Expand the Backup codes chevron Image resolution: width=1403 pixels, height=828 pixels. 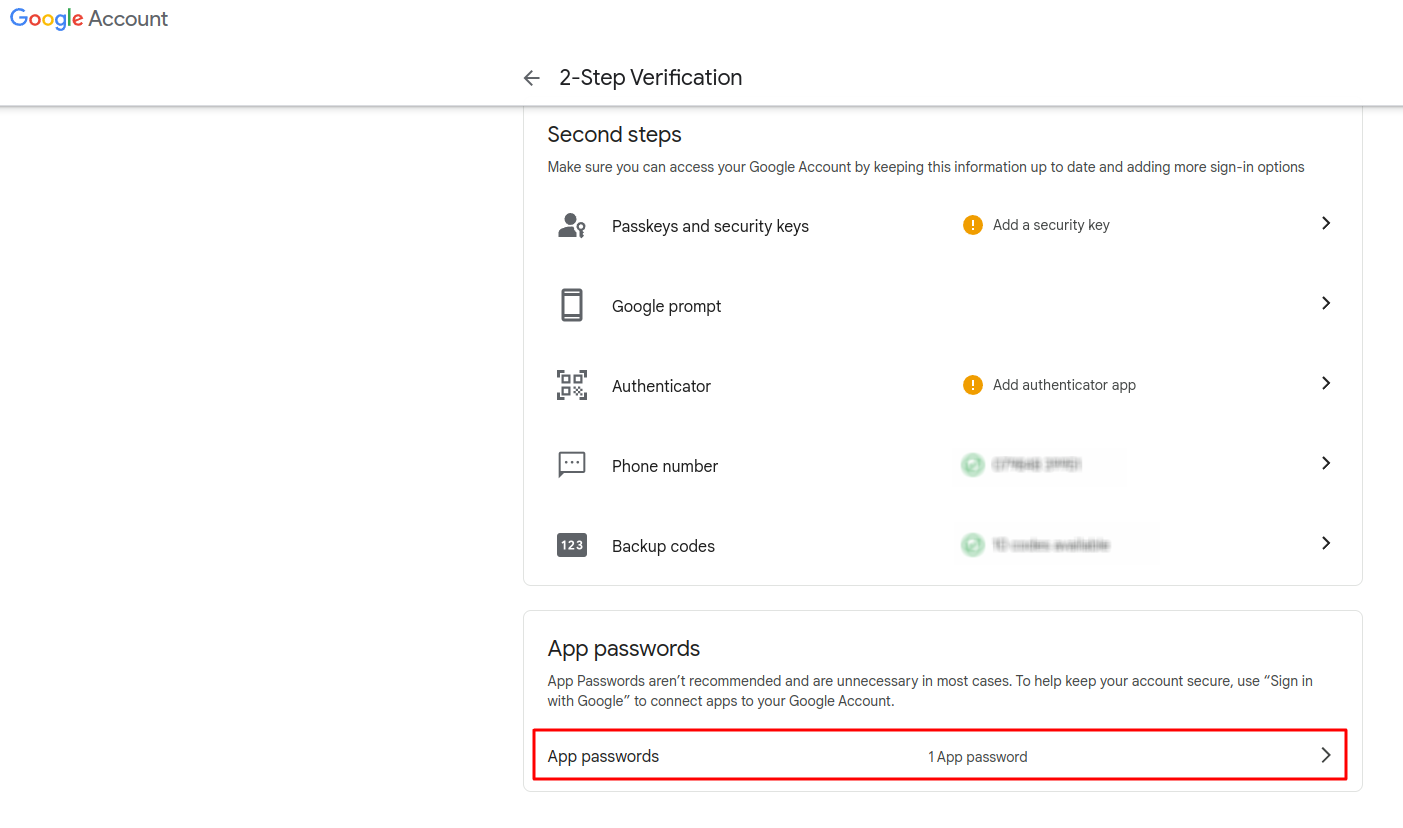1325,543
